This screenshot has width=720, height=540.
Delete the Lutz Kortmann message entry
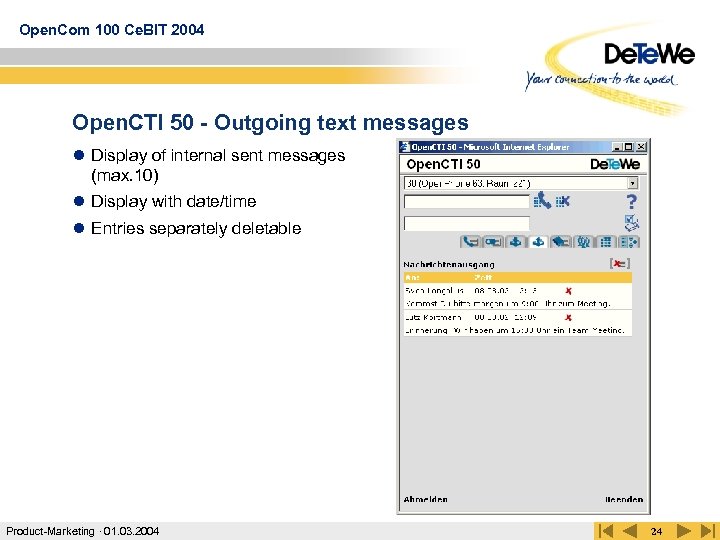pos(568,317)
